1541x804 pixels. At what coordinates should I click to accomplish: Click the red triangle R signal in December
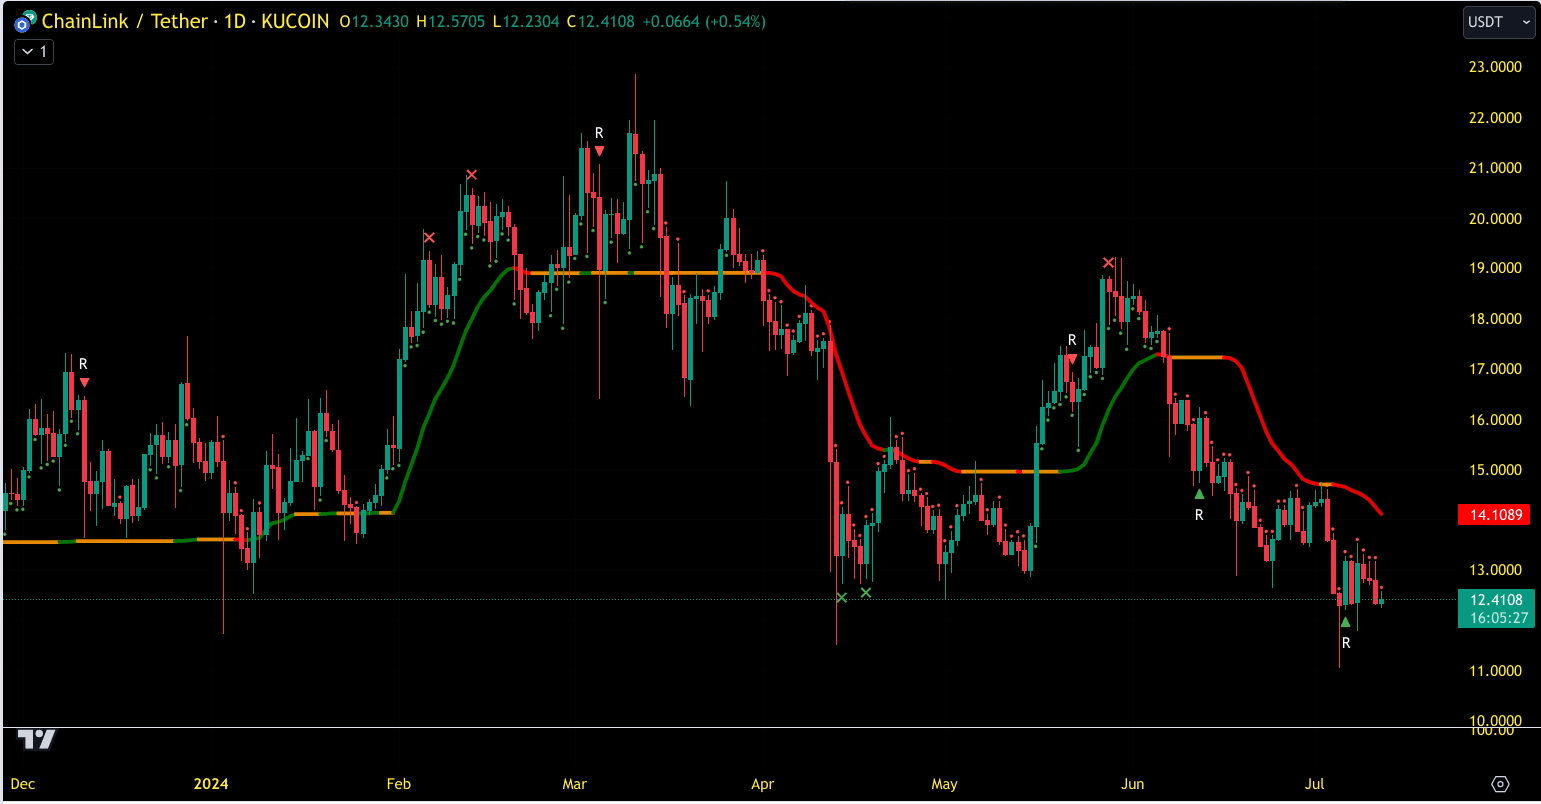(84, 382)
